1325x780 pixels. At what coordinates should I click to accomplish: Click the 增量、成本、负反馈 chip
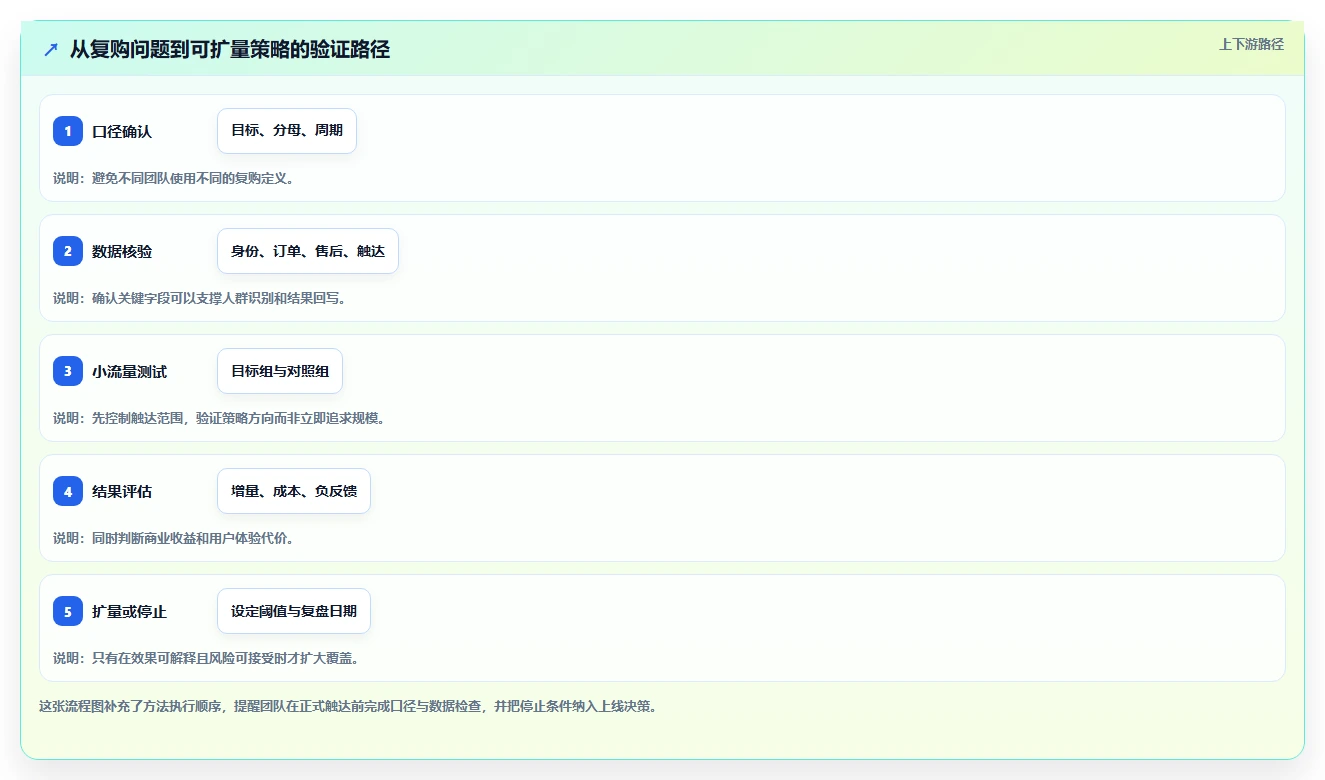point(294,491)
